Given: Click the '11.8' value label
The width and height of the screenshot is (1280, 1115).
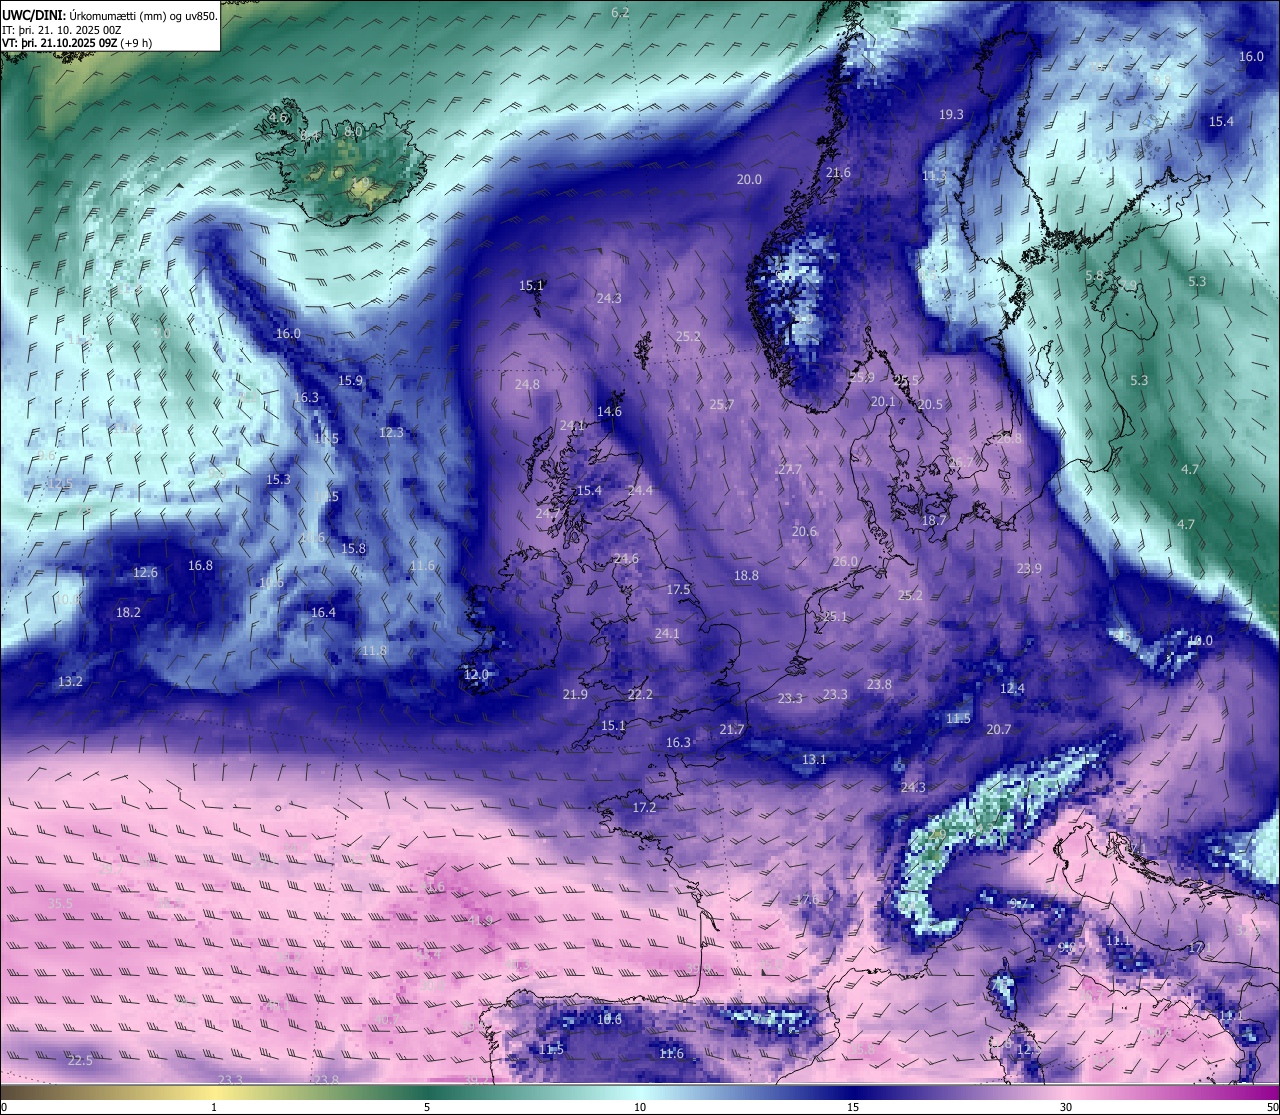Looking at the screenshot, I should [x=374, y=651].
